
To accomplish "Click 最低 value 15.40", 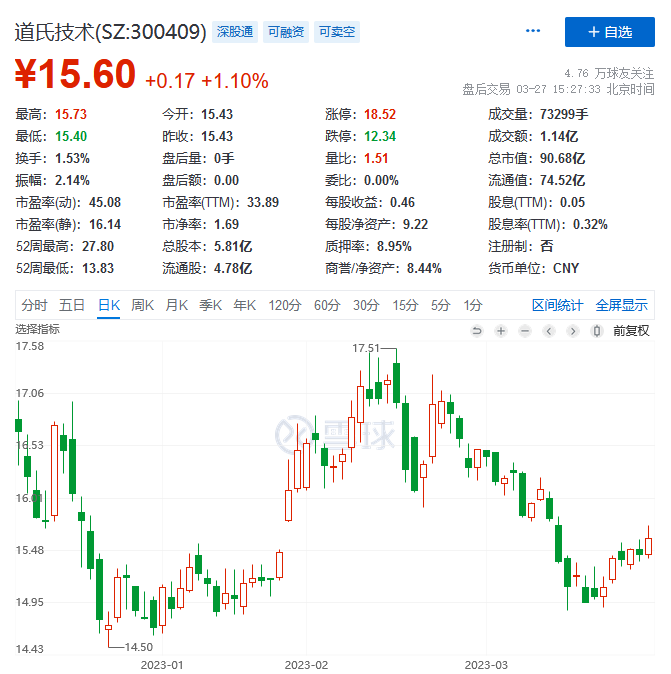I will click(x=71, y=136).
